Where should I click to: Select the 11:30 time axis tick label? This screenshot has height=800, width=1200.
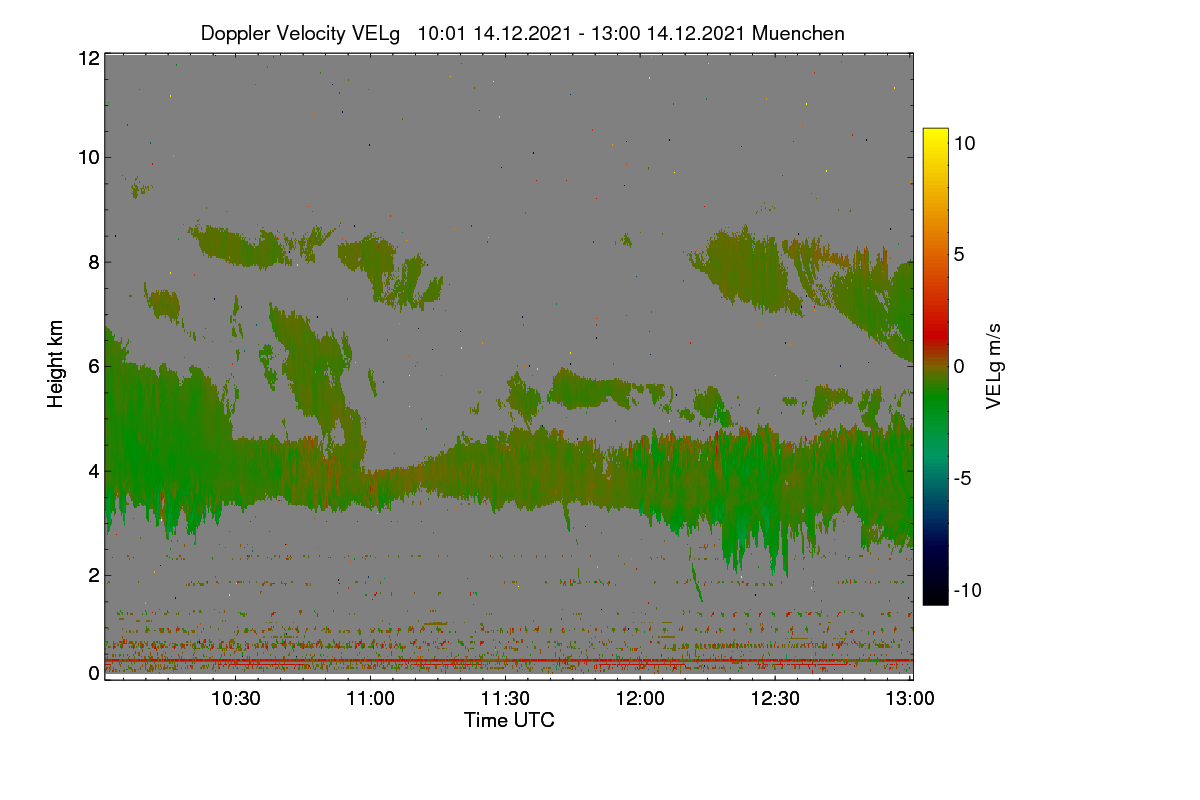pyautogui.click(x=506, y=698)
